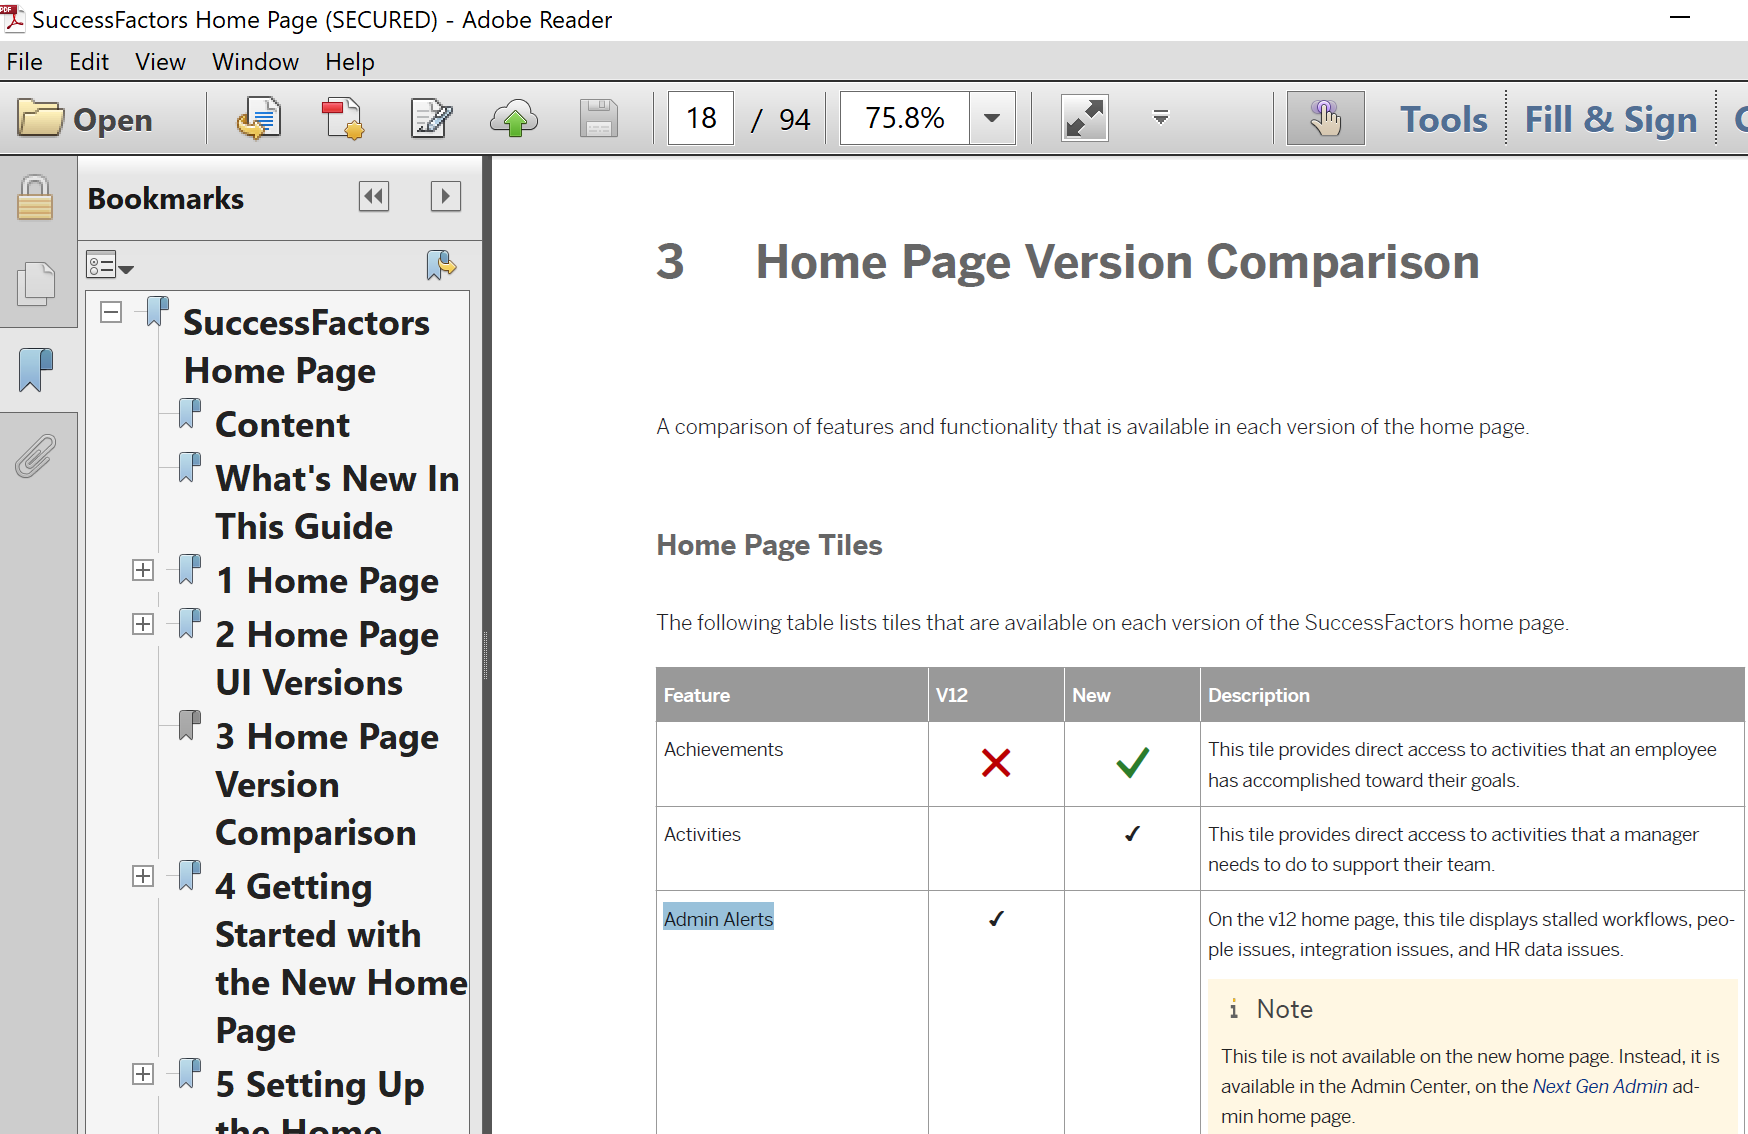
Task: Open the Help menu
Action: coord(350,62)
